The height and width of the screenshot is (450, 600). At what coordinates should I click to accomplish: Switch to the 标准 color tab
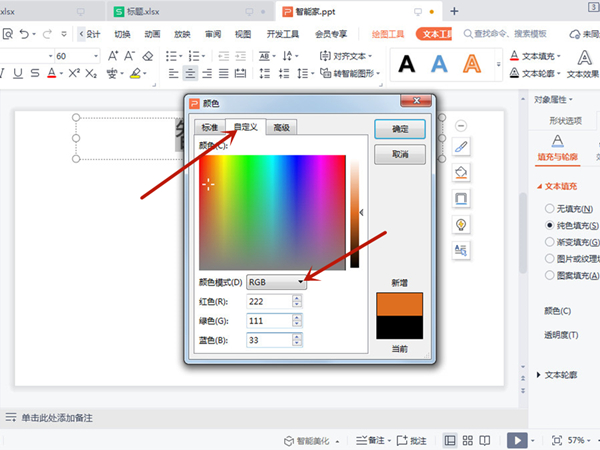209,127
